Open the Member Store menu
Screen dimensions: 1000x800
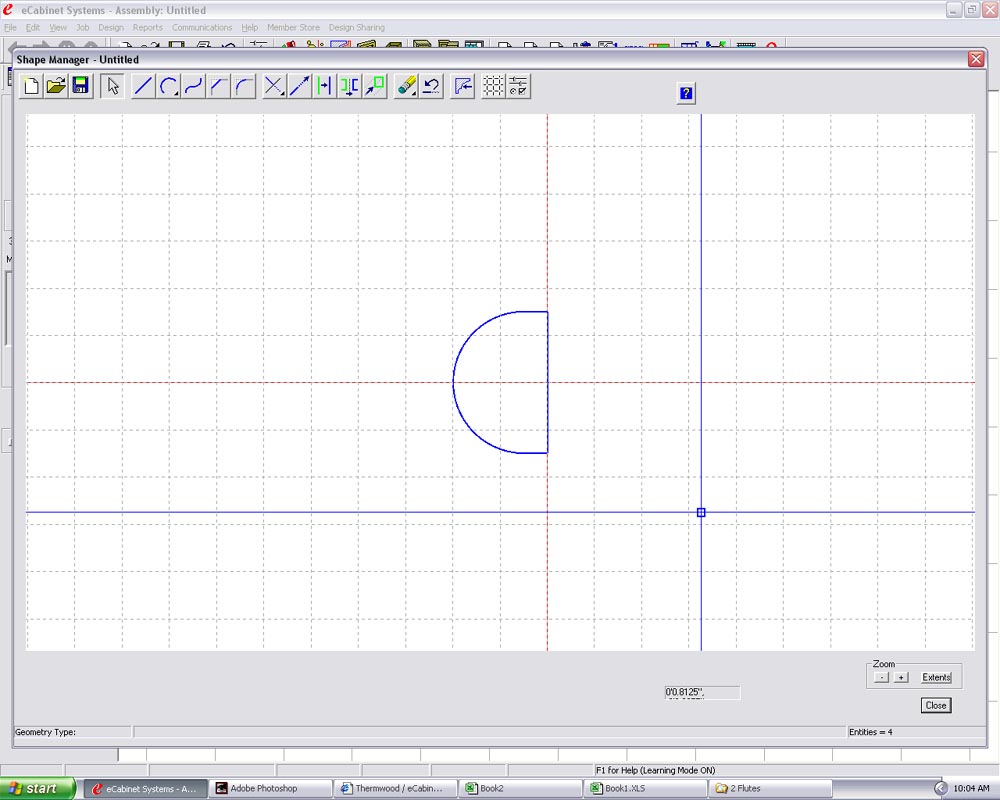293,27
